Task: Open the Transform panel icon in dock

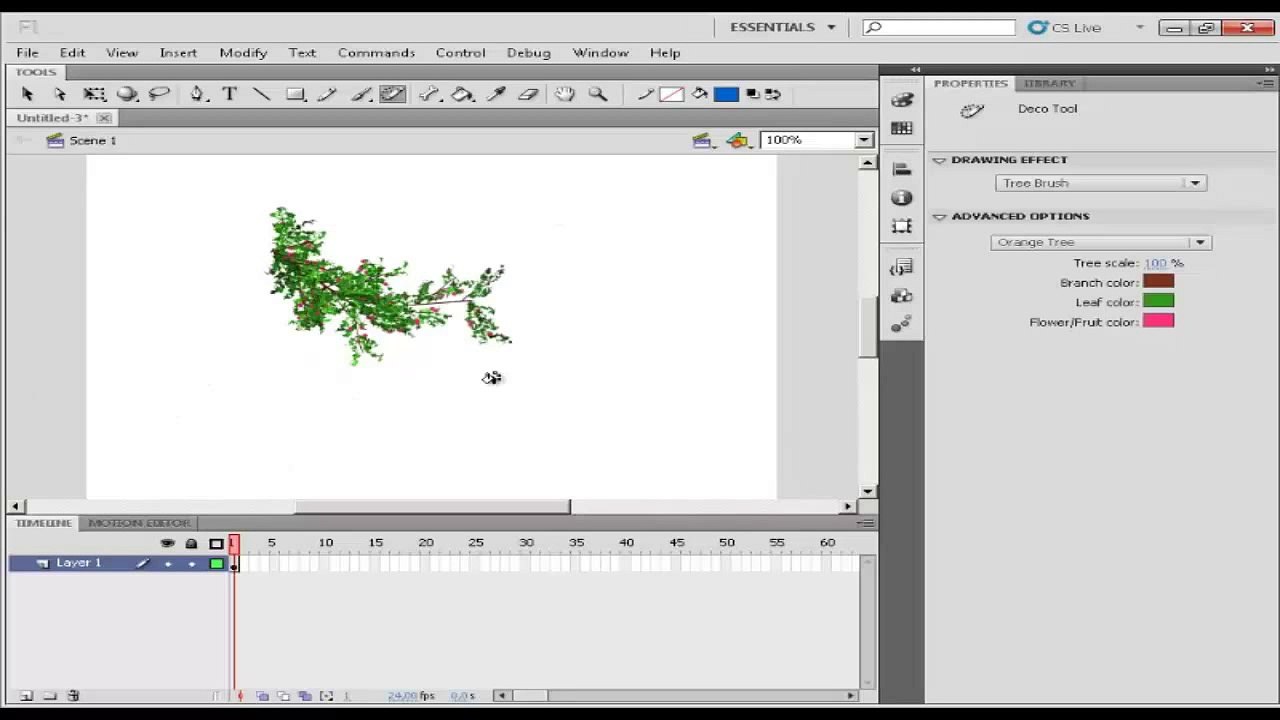Action: pyautogui.click(x=901, y=227)
